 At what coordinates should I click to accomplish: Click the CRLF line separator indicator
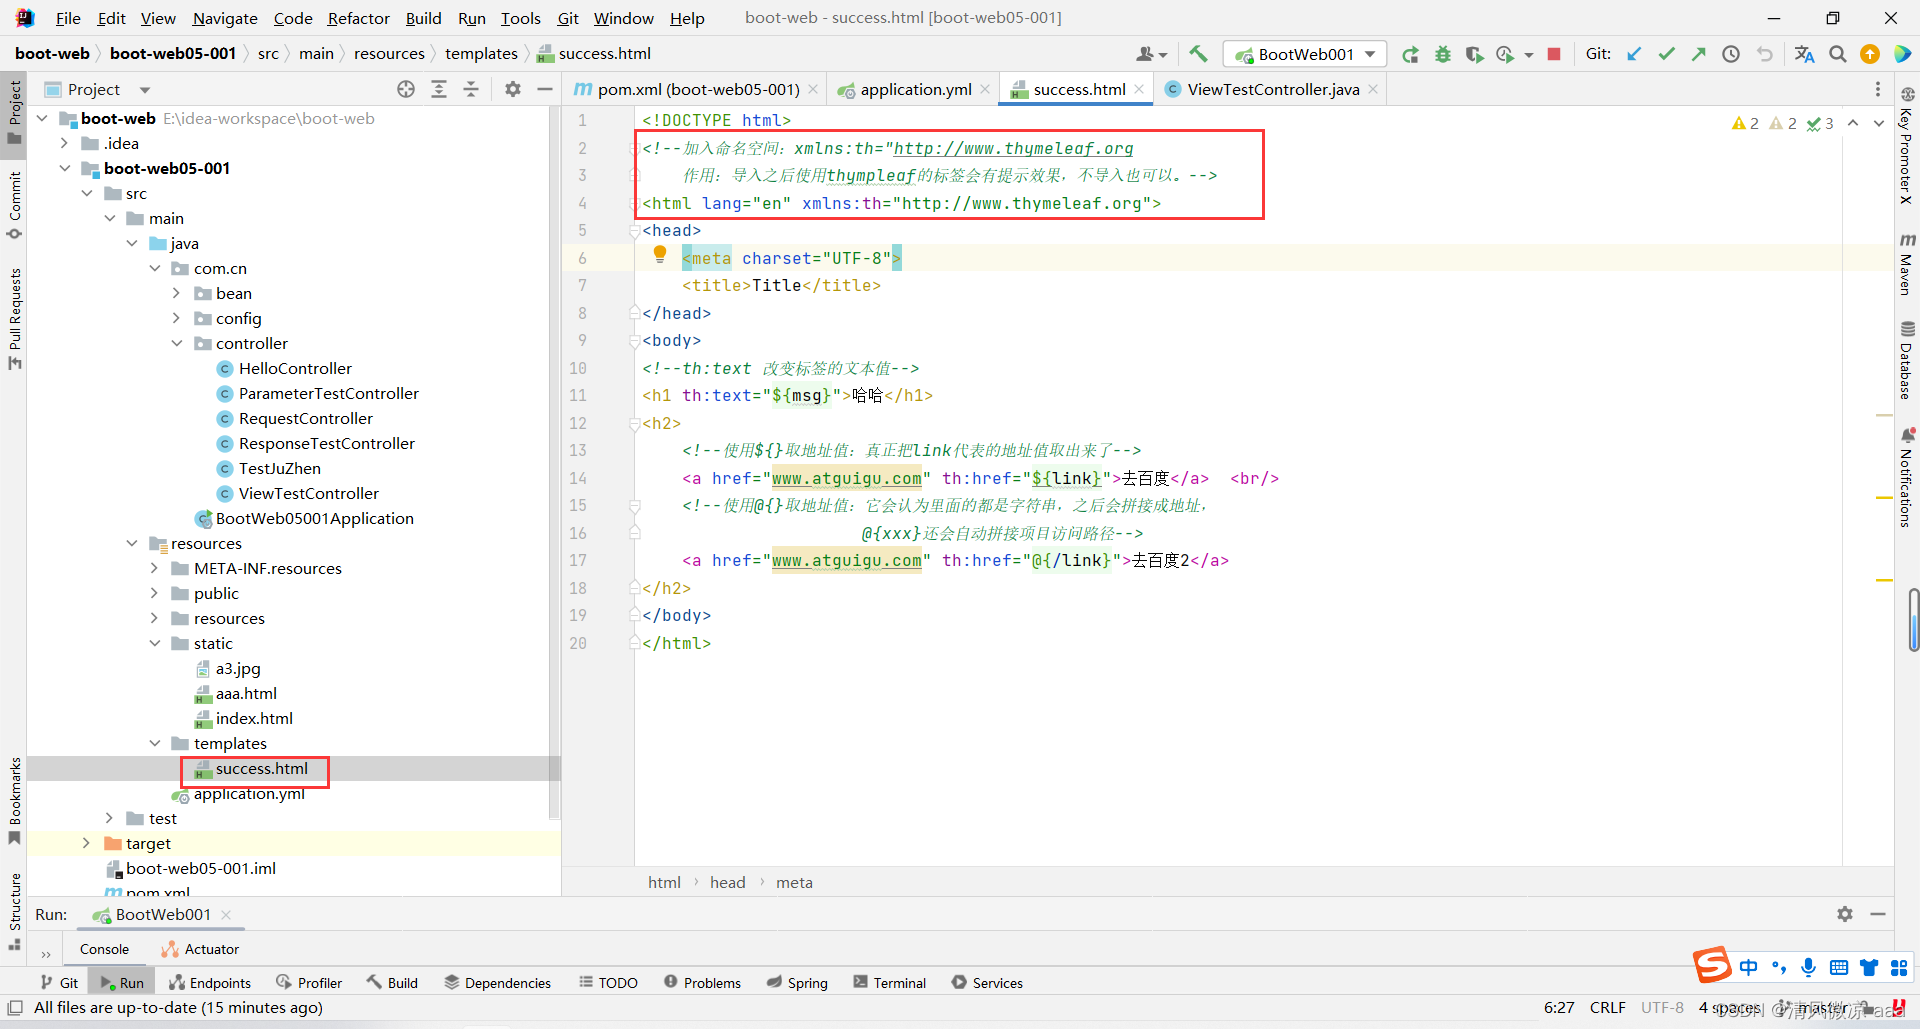(x=1607, y=1007)
